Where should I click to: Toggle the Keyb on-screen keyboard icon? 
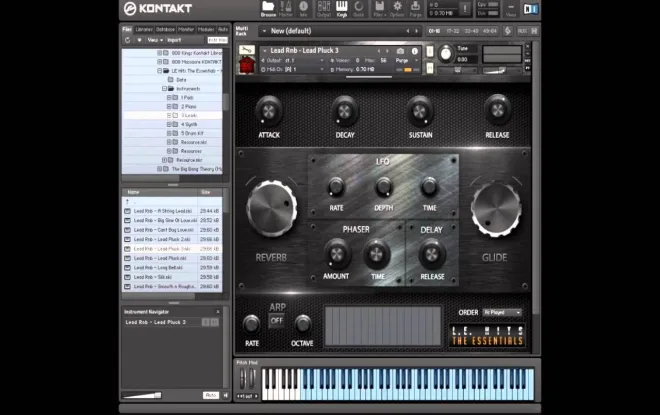click(341, 9)
